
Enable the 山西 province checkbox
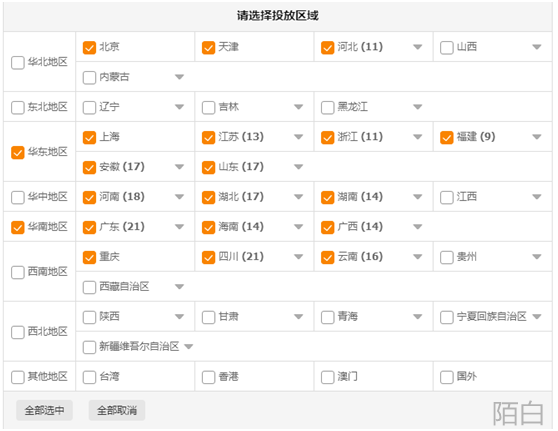coord(447,47)
